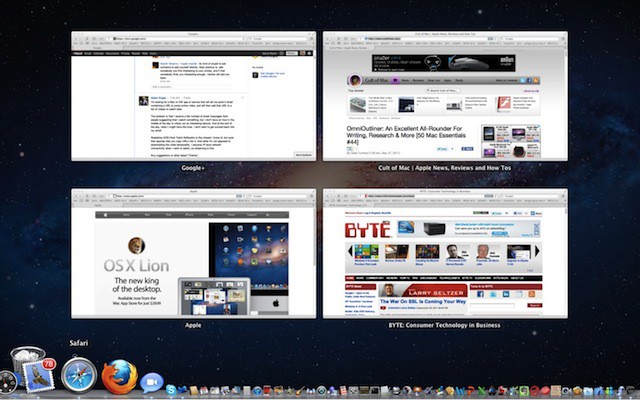Image resolution: width=640 pixels, height=400 pixels.
Task: Click 'BYTE: Consumer Technology in Business' label
Action: coord(444,325)
